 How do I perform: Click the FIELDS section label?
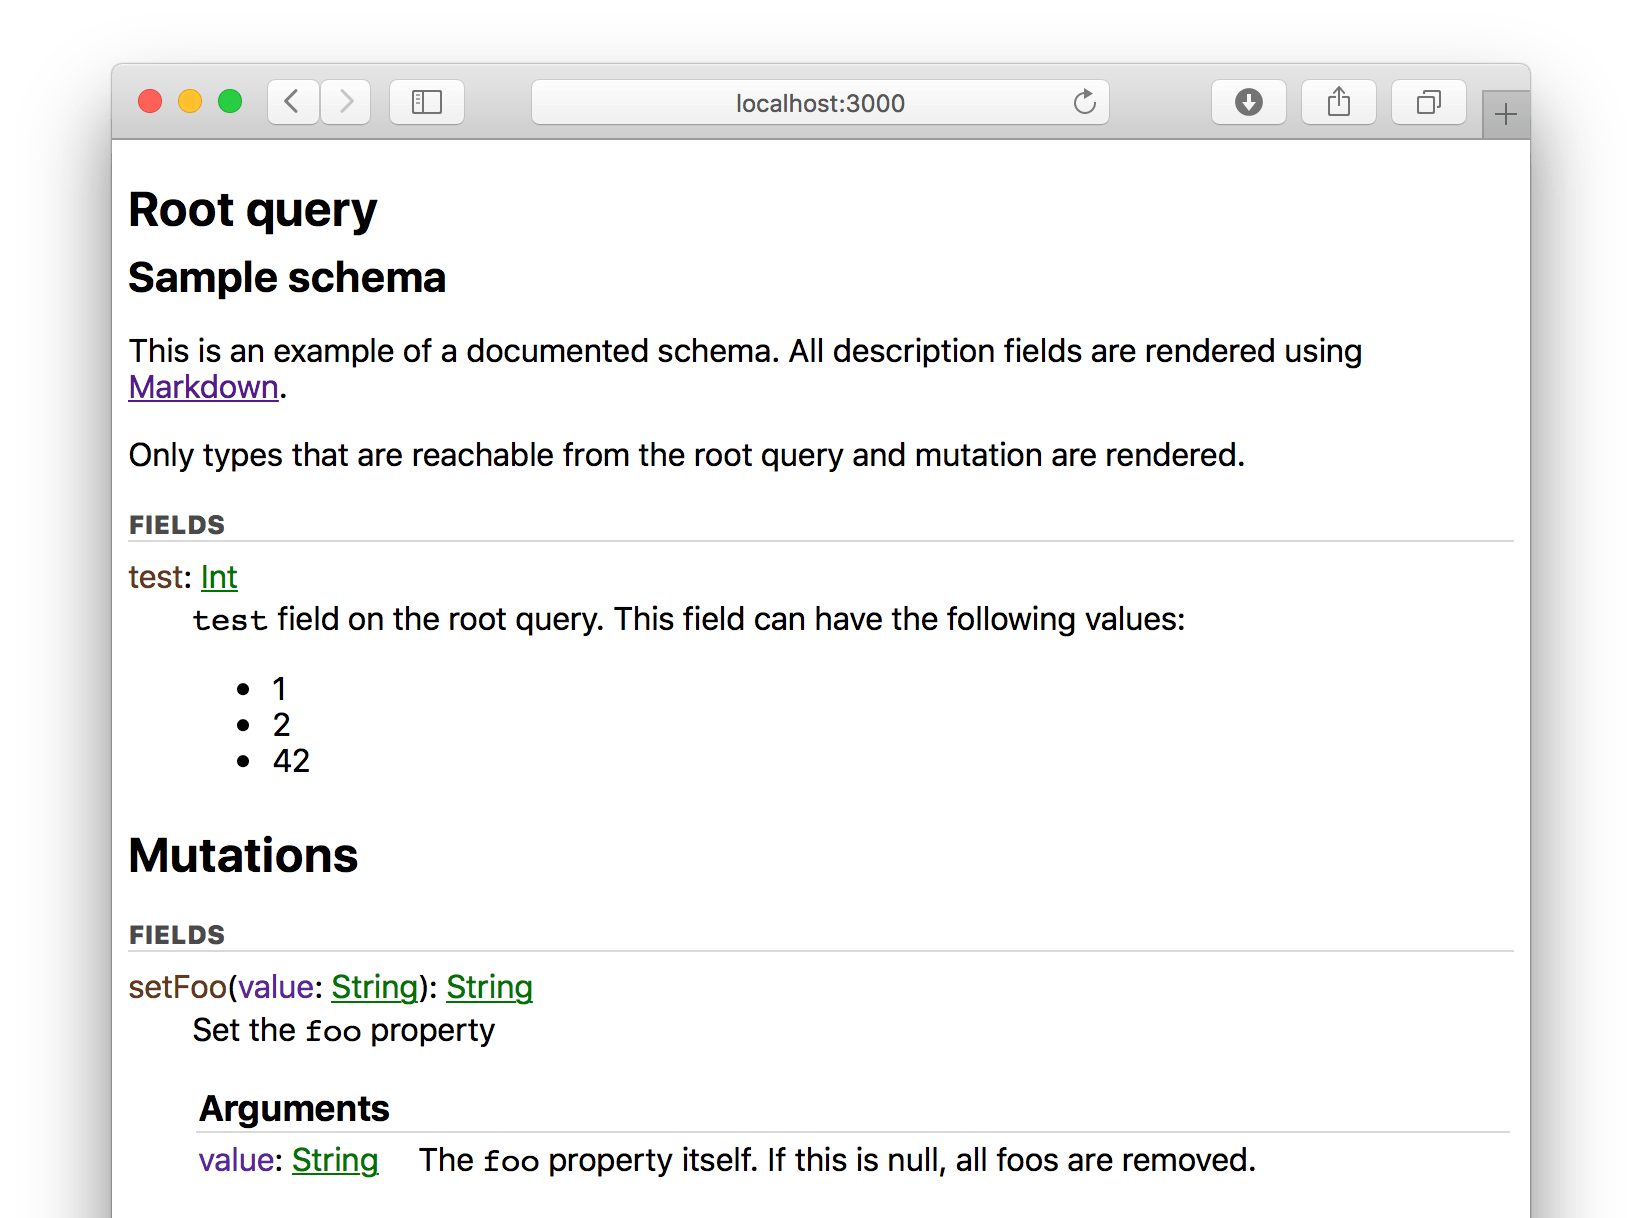[176, 524]
